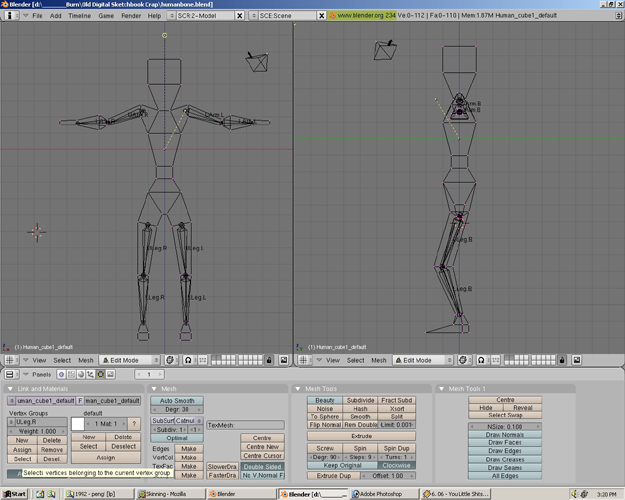Click the Rem Doubles button
625x500 pixels.
(360, 425)
